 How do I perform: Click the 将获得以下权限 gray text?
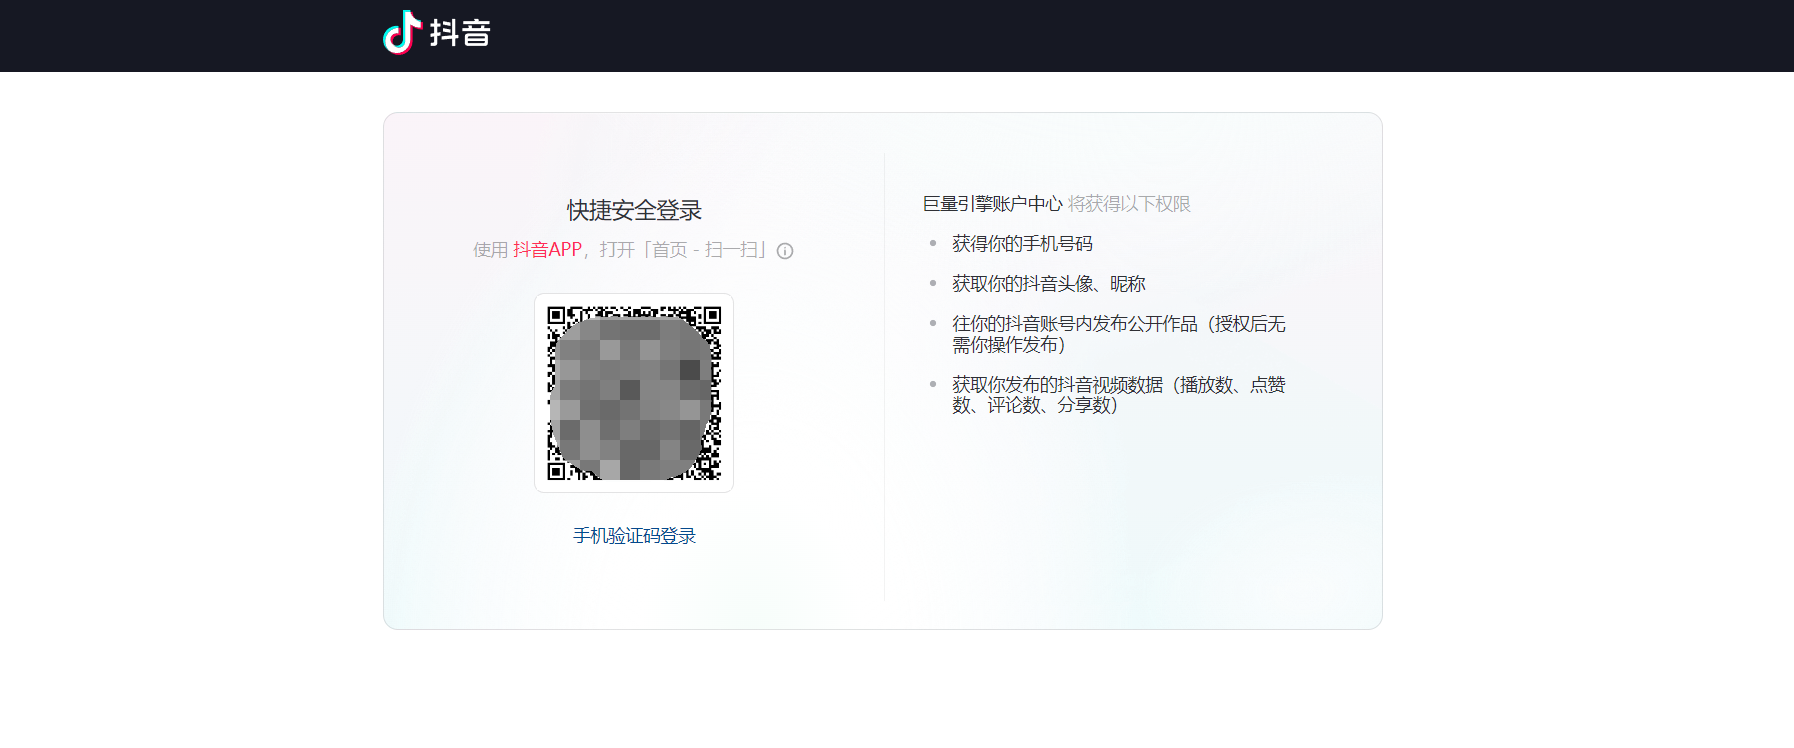pos(1129,204)
